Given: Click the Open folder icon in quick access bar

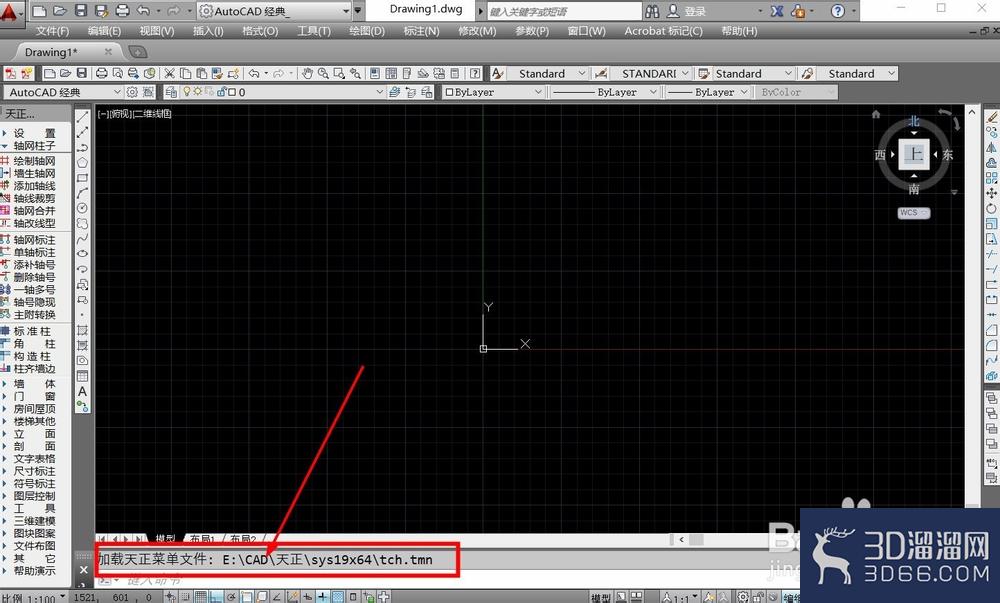Looking at the screenshot, I should pyautogui.click(x=59, y=11).
